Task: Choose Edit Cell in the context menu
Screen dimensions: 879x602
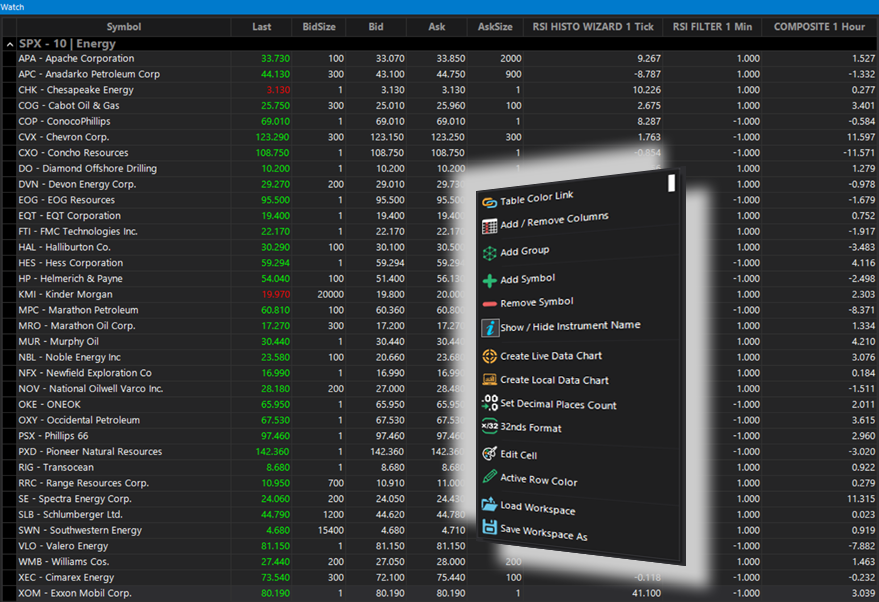Action: (518, 455)
